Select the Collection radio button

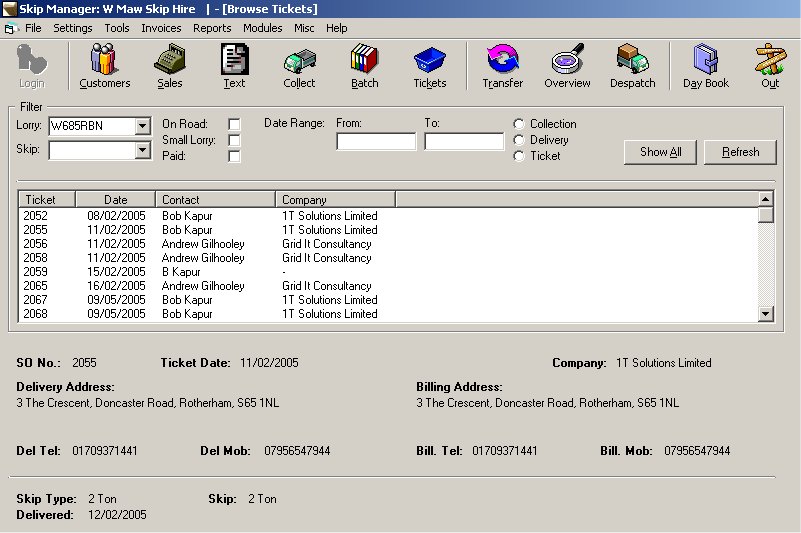pyautogui.click(x=519, y=124)
